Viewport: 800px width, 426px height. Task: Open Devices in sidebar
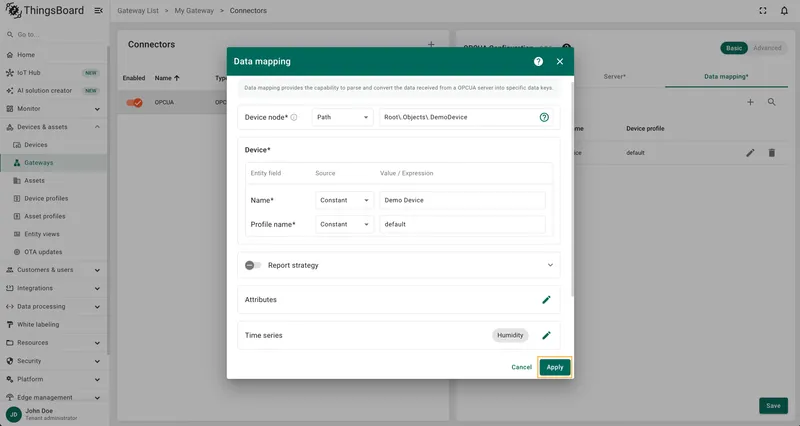click(x=54, y=145)
